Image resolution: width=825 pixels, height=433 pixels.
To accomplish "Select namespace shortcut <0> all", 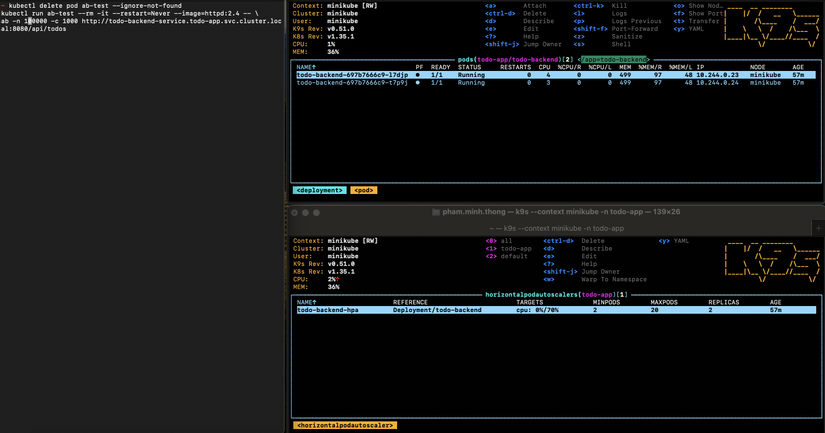I will click(x=498, y=241).
